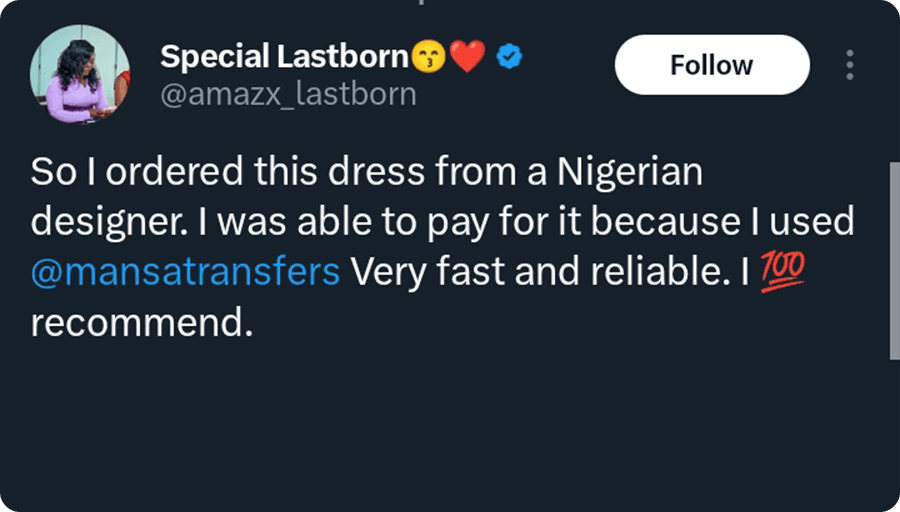Screen dimensions: 900x512
Task: Click the phrase 'because I used'
Action: coord(738,222)
